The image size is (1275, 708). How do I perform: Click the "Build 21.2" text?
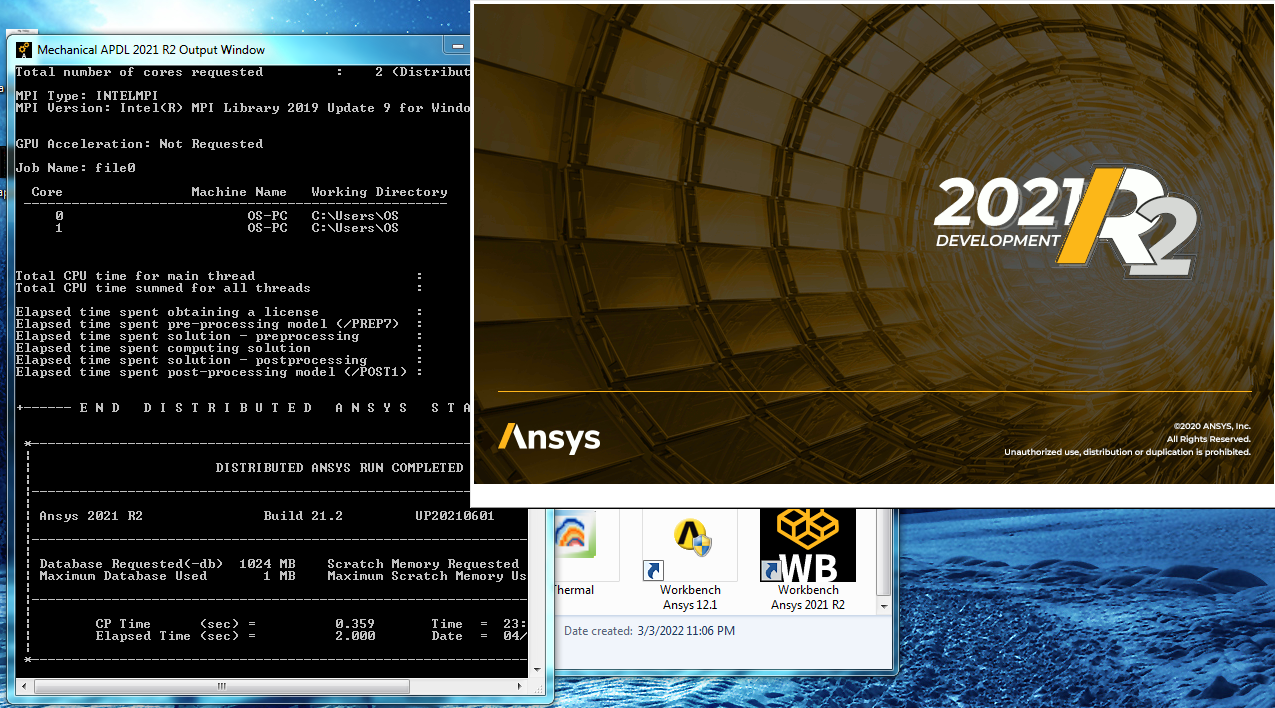tap(303, 516)
